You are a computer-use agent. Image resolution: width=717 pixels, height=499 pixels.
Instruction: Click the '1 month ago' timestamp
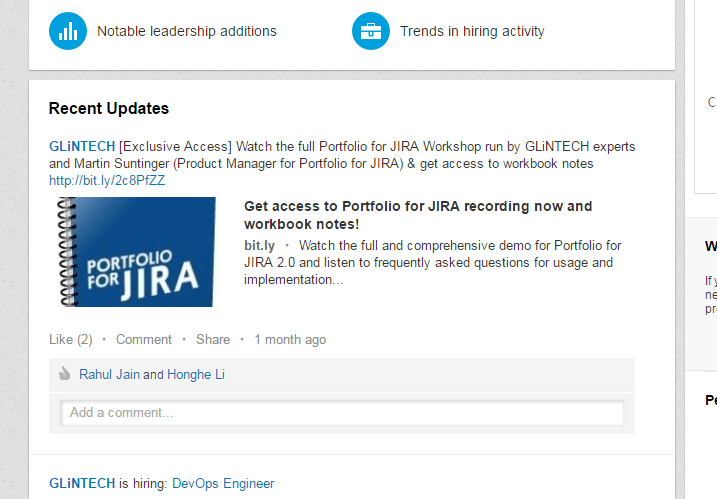tap(290, 339)
